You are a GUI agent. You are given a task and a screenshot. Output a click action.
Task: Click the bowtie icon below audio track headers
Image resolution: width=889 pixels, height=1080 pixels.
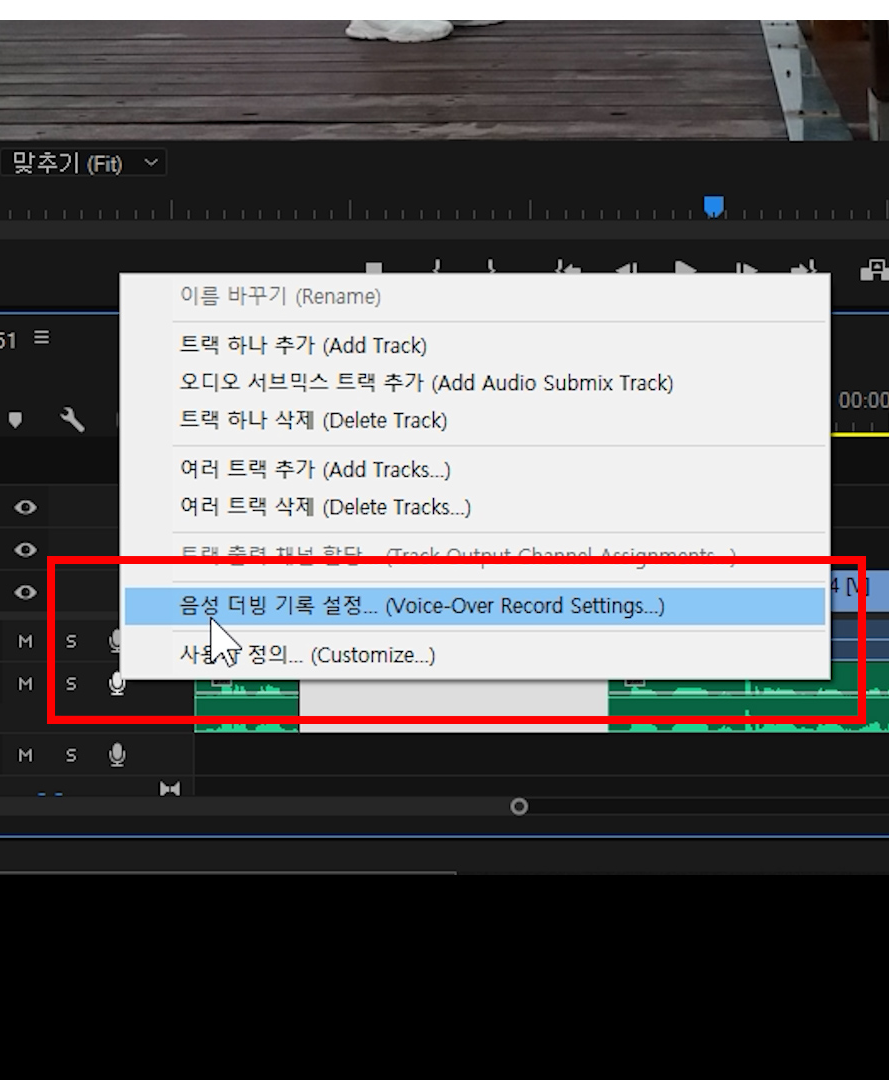[x=169, y=788]
